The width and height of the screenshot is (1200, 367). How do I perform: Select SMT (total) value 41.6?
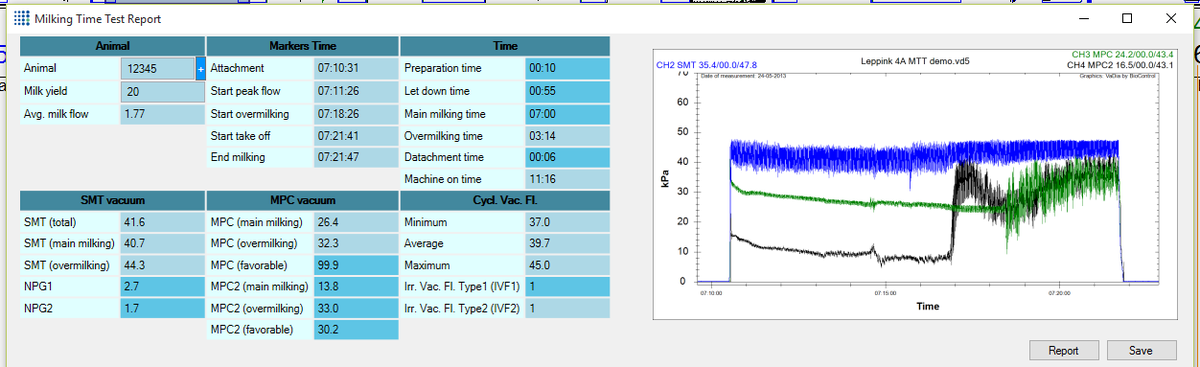pos(162,222)
